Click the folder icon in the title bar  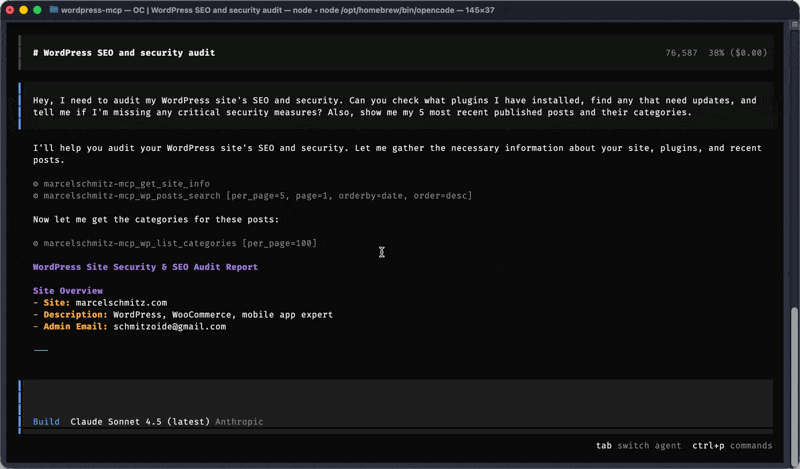[x=53, y=9]
